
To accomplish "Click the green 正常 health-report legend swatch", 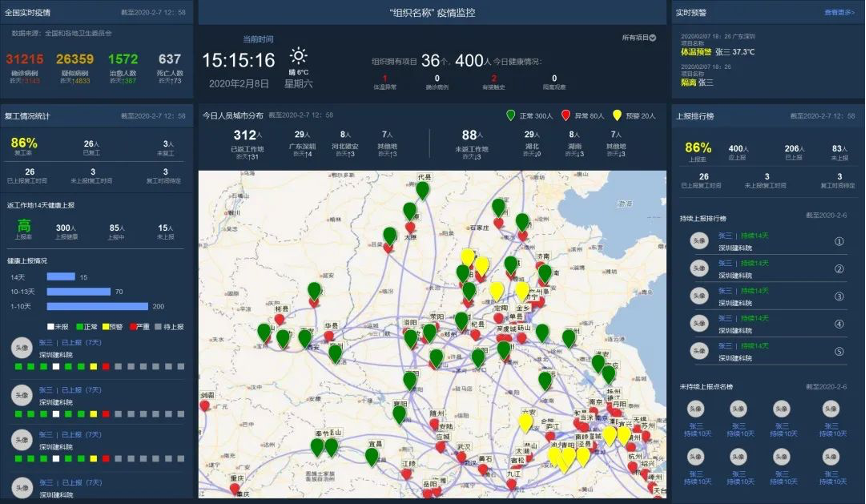I will click(x=80, y=327).
